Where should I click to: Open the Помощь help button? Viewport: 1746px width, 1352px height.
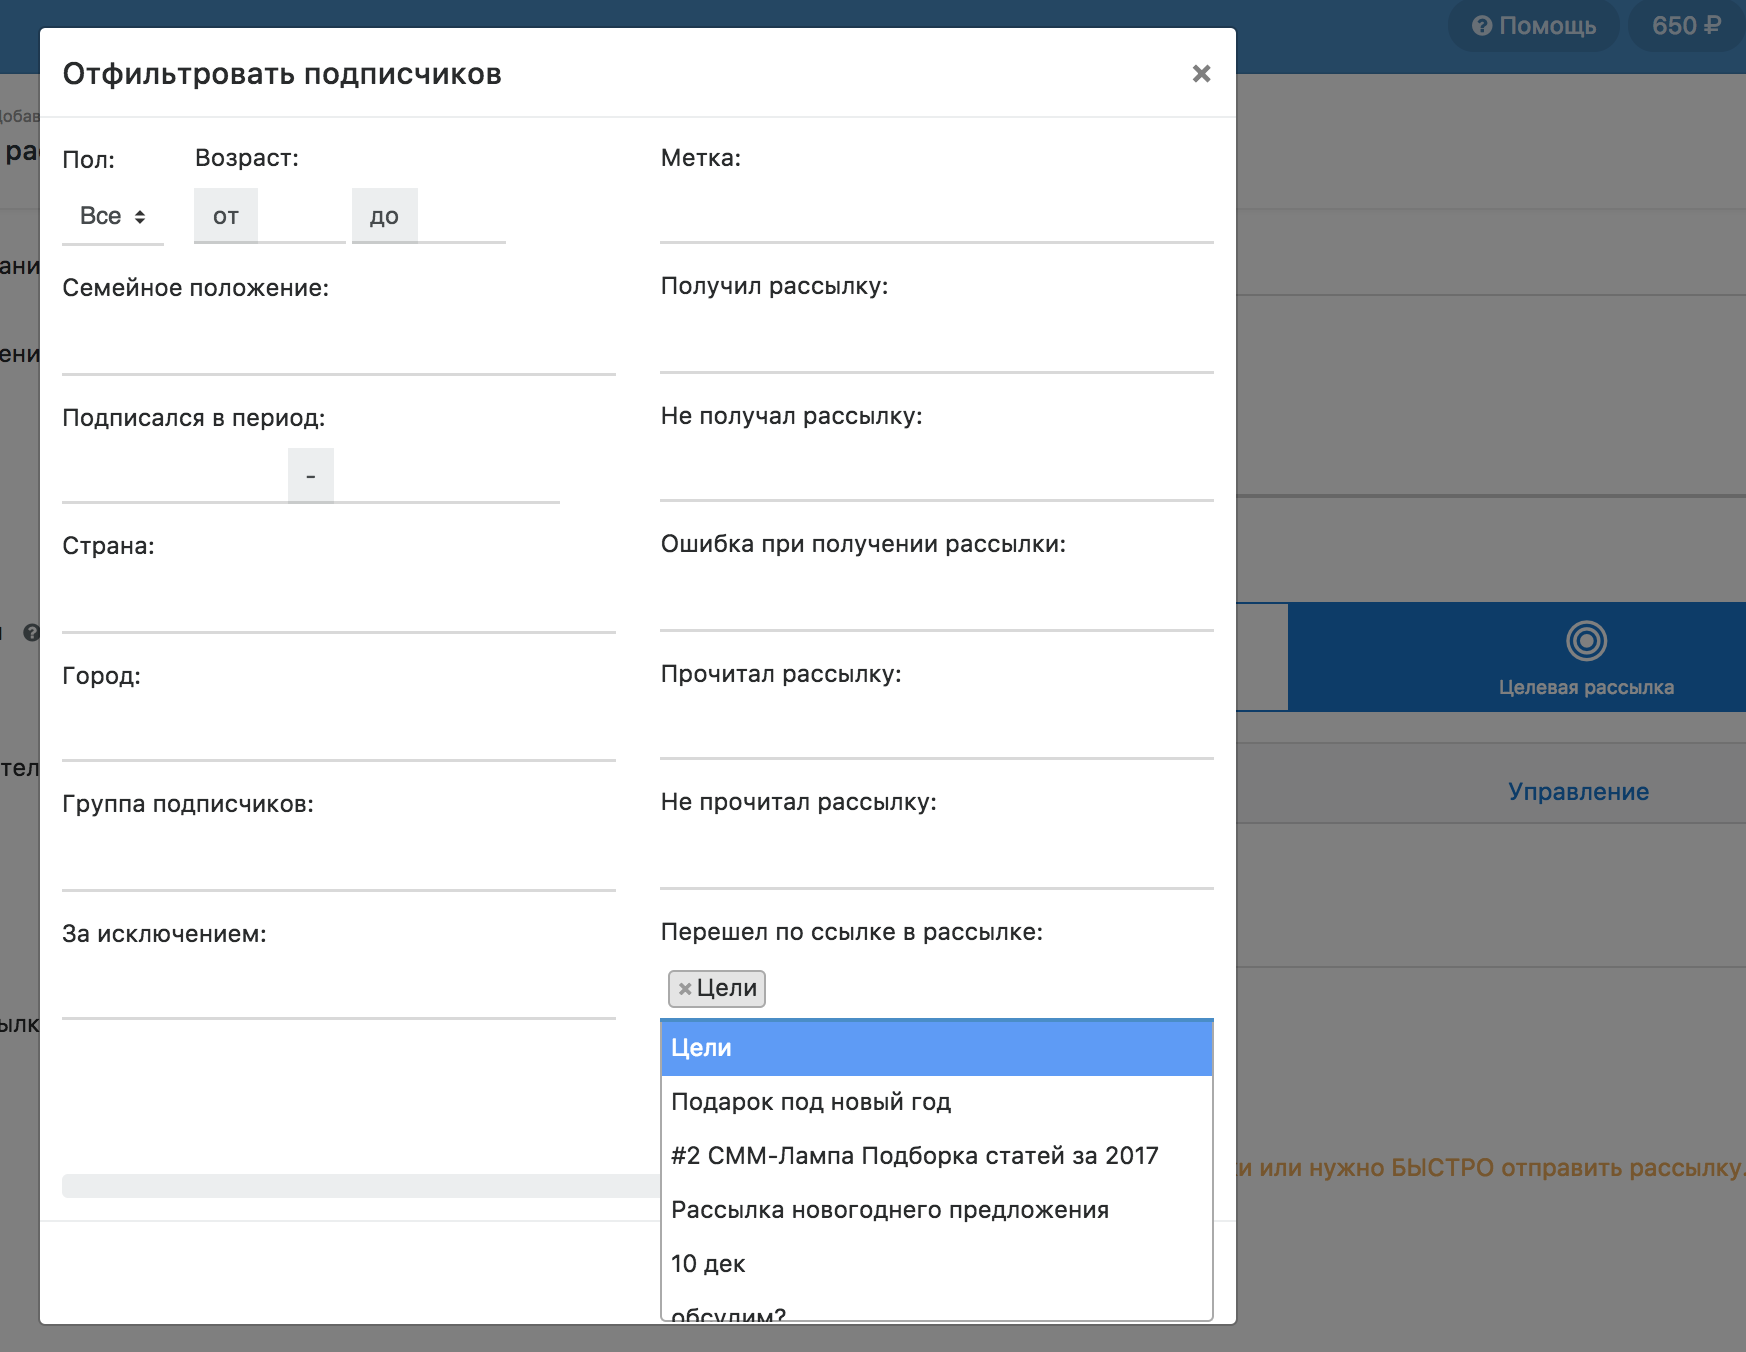[1534, 26]
